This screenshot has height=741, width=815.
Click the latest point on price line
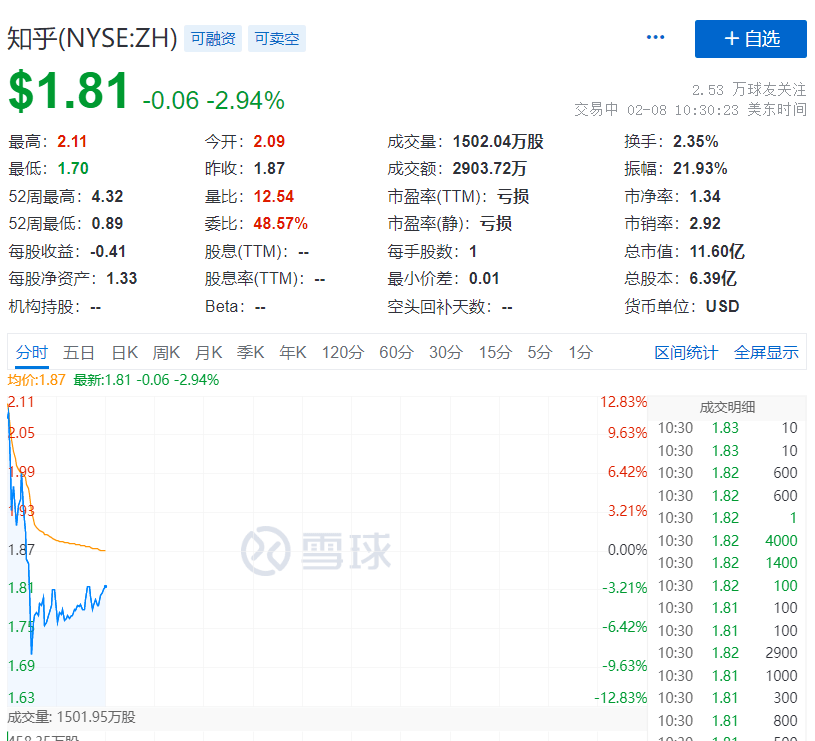[106, 586]
